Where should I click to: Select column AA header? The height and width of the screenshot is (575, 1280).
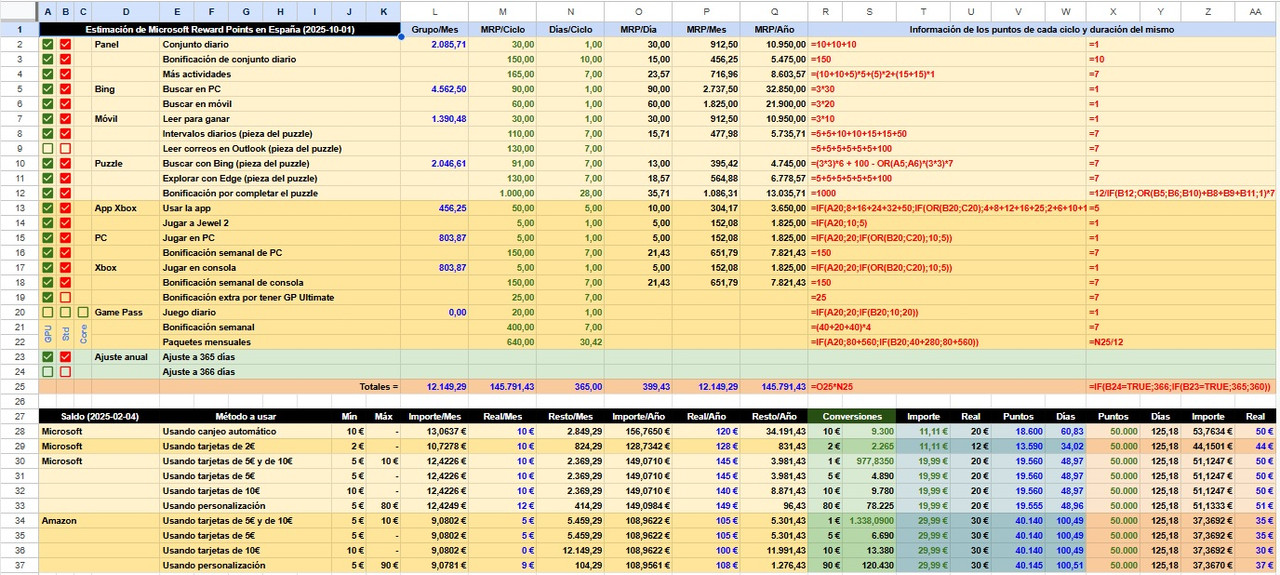[x=1254, y=11]
